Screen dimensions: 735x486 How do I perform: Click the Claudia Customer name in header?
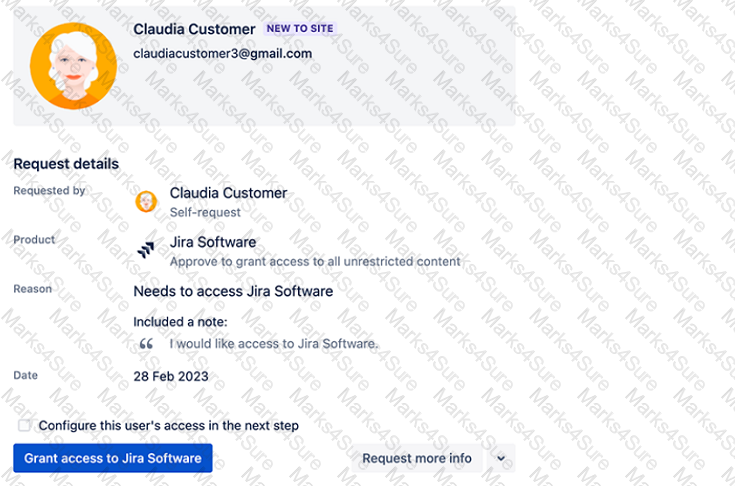click(x=194, y=29)
